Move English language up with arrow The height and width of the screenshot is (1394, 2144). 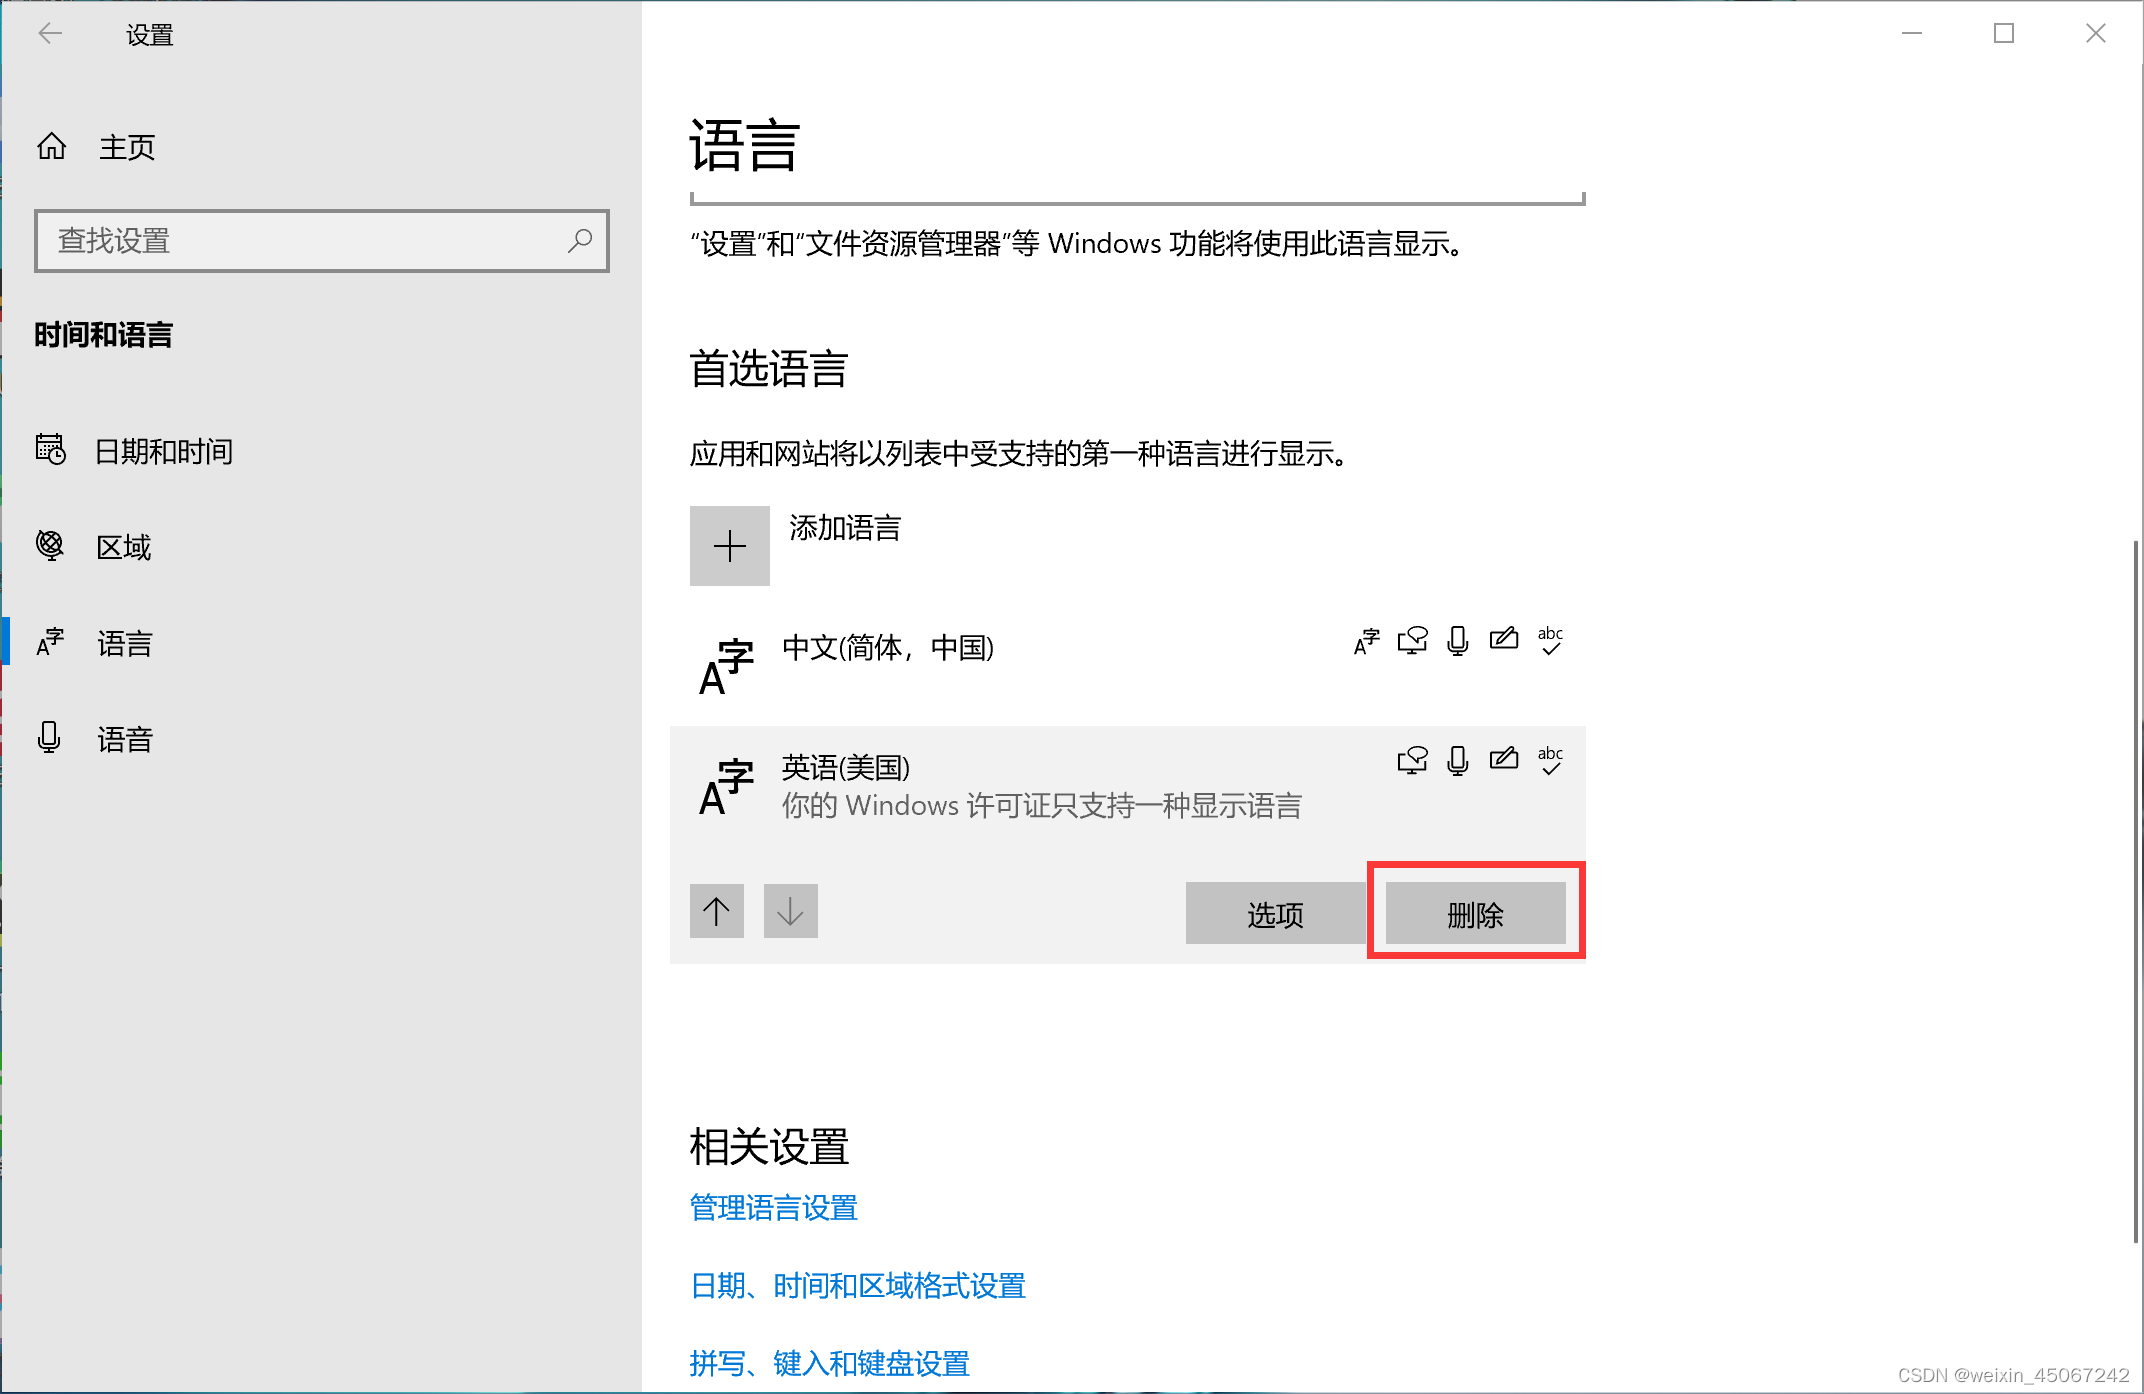(x=716, y=911)
